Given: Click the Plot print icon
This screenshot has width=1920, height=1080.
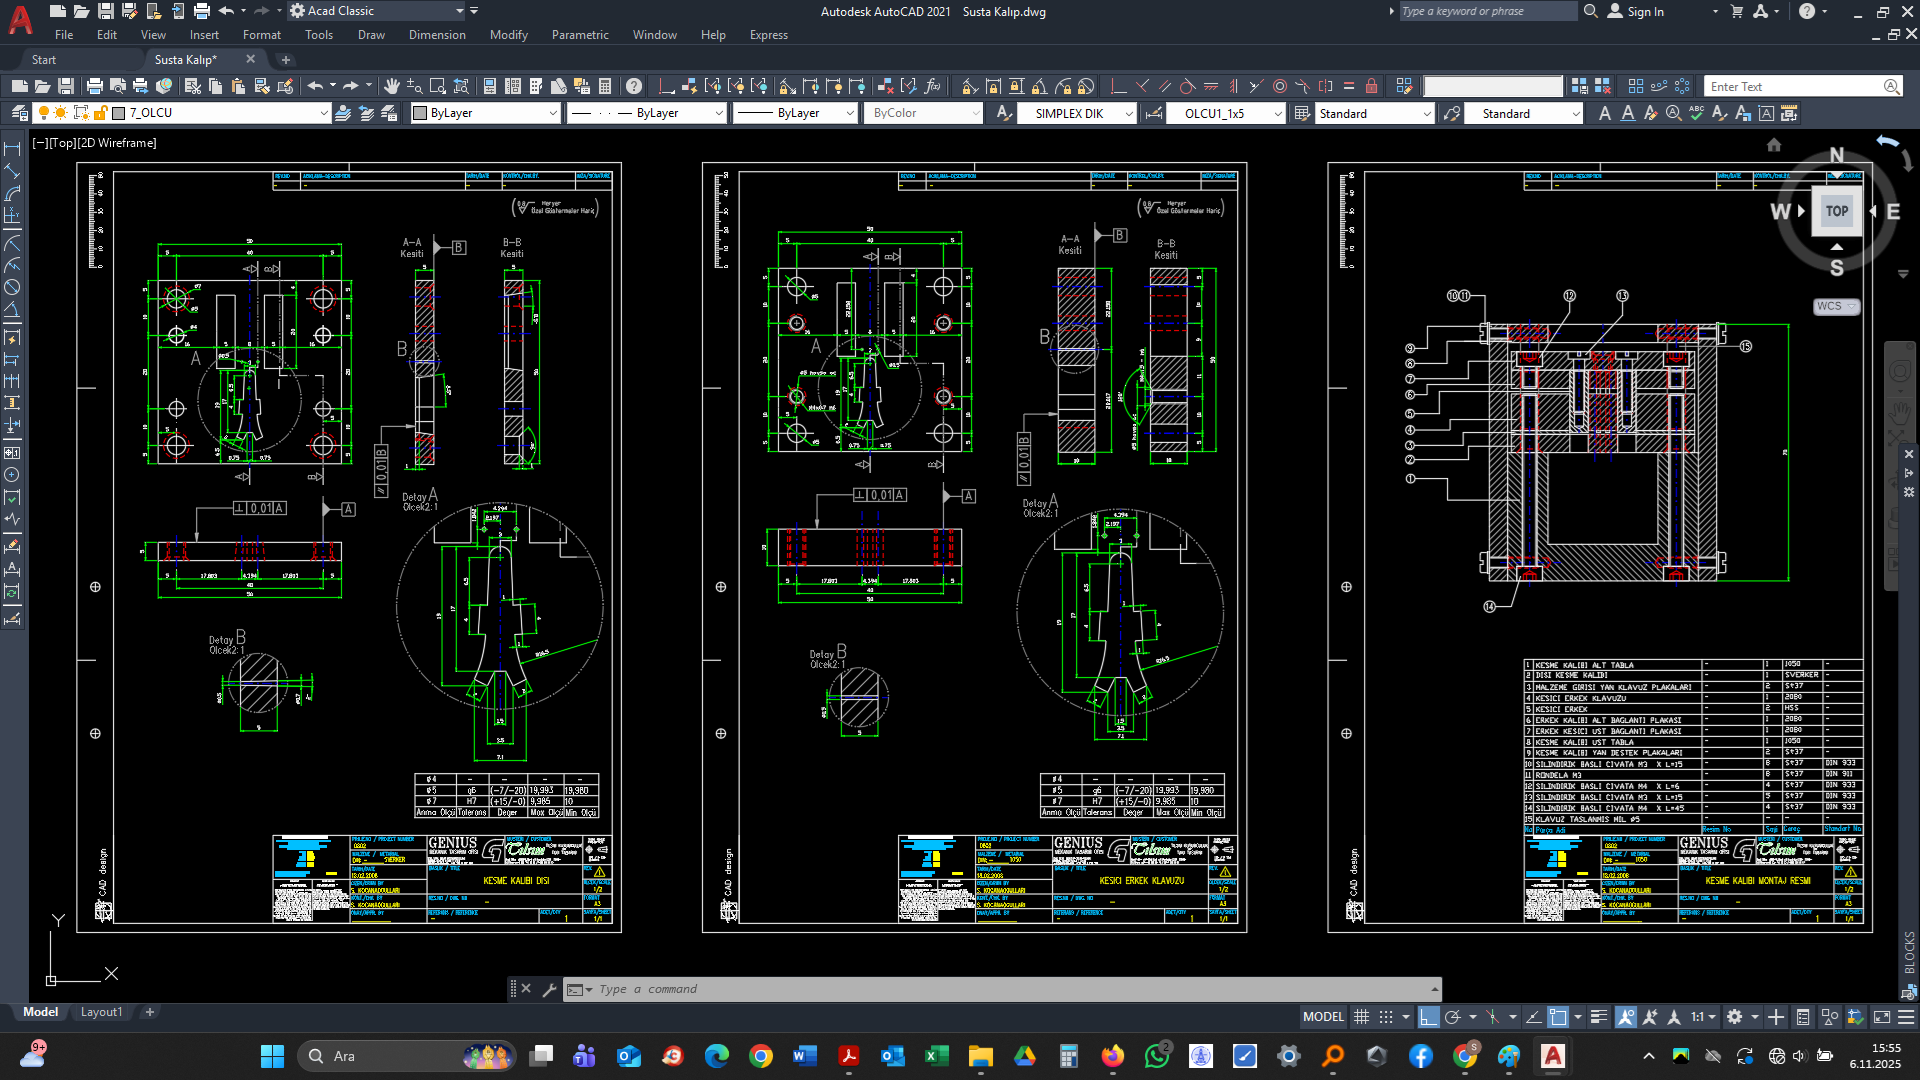Looking at the screenshot, I should pyautogui.click(x=94, y=87).
